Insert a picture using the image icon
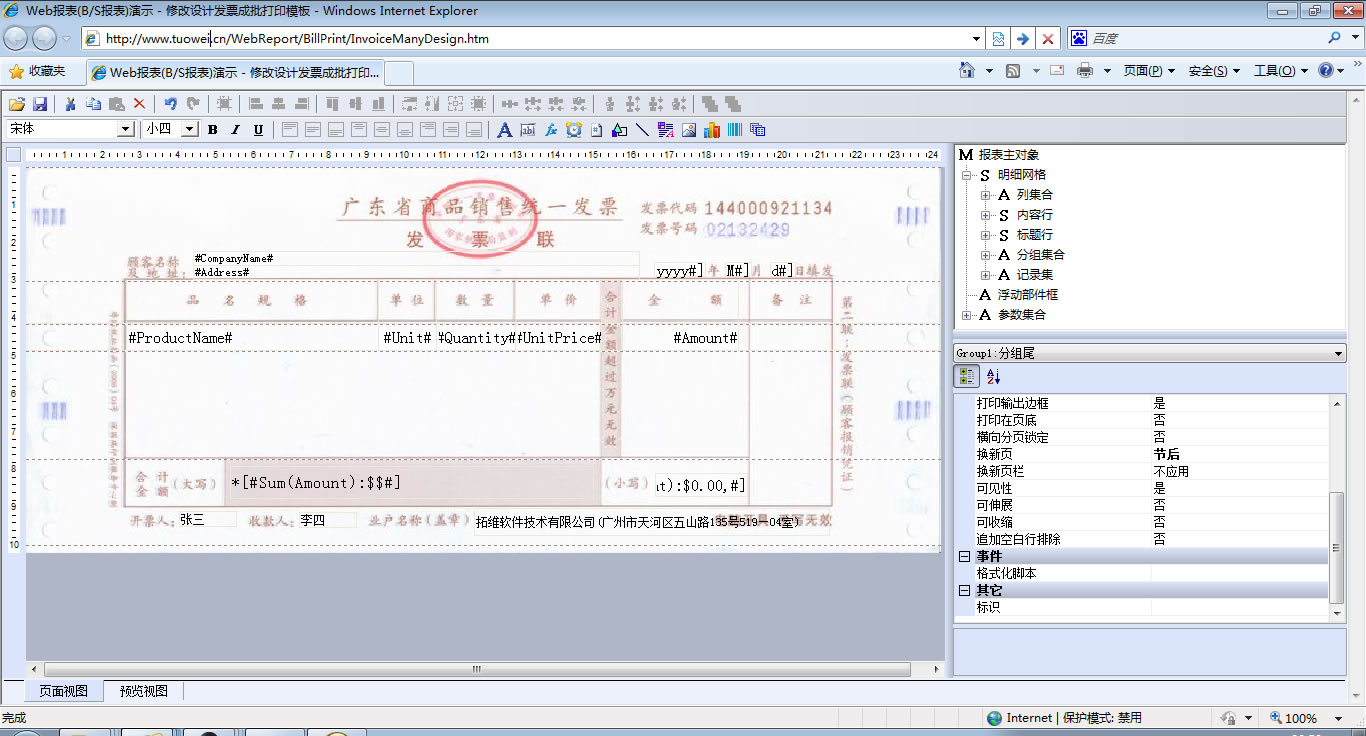This screenshot has height=736, width=1366. (689, 130)
